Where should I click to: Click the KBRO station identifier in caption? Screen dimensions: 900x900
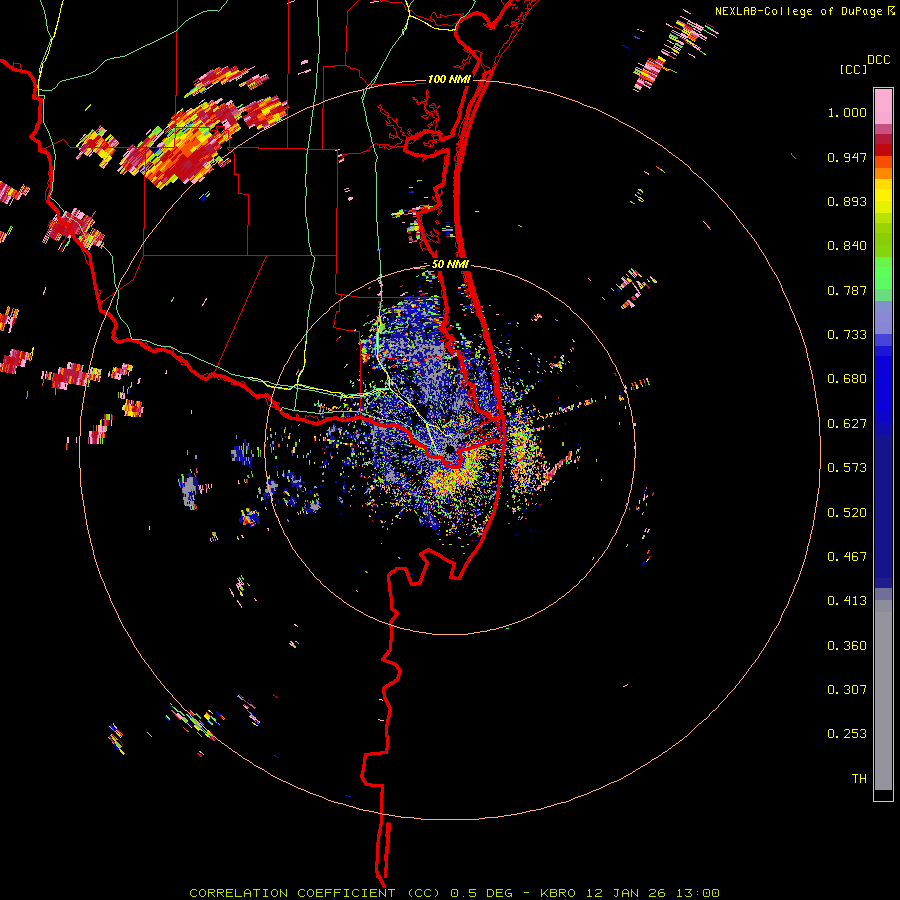pos(558,893)
